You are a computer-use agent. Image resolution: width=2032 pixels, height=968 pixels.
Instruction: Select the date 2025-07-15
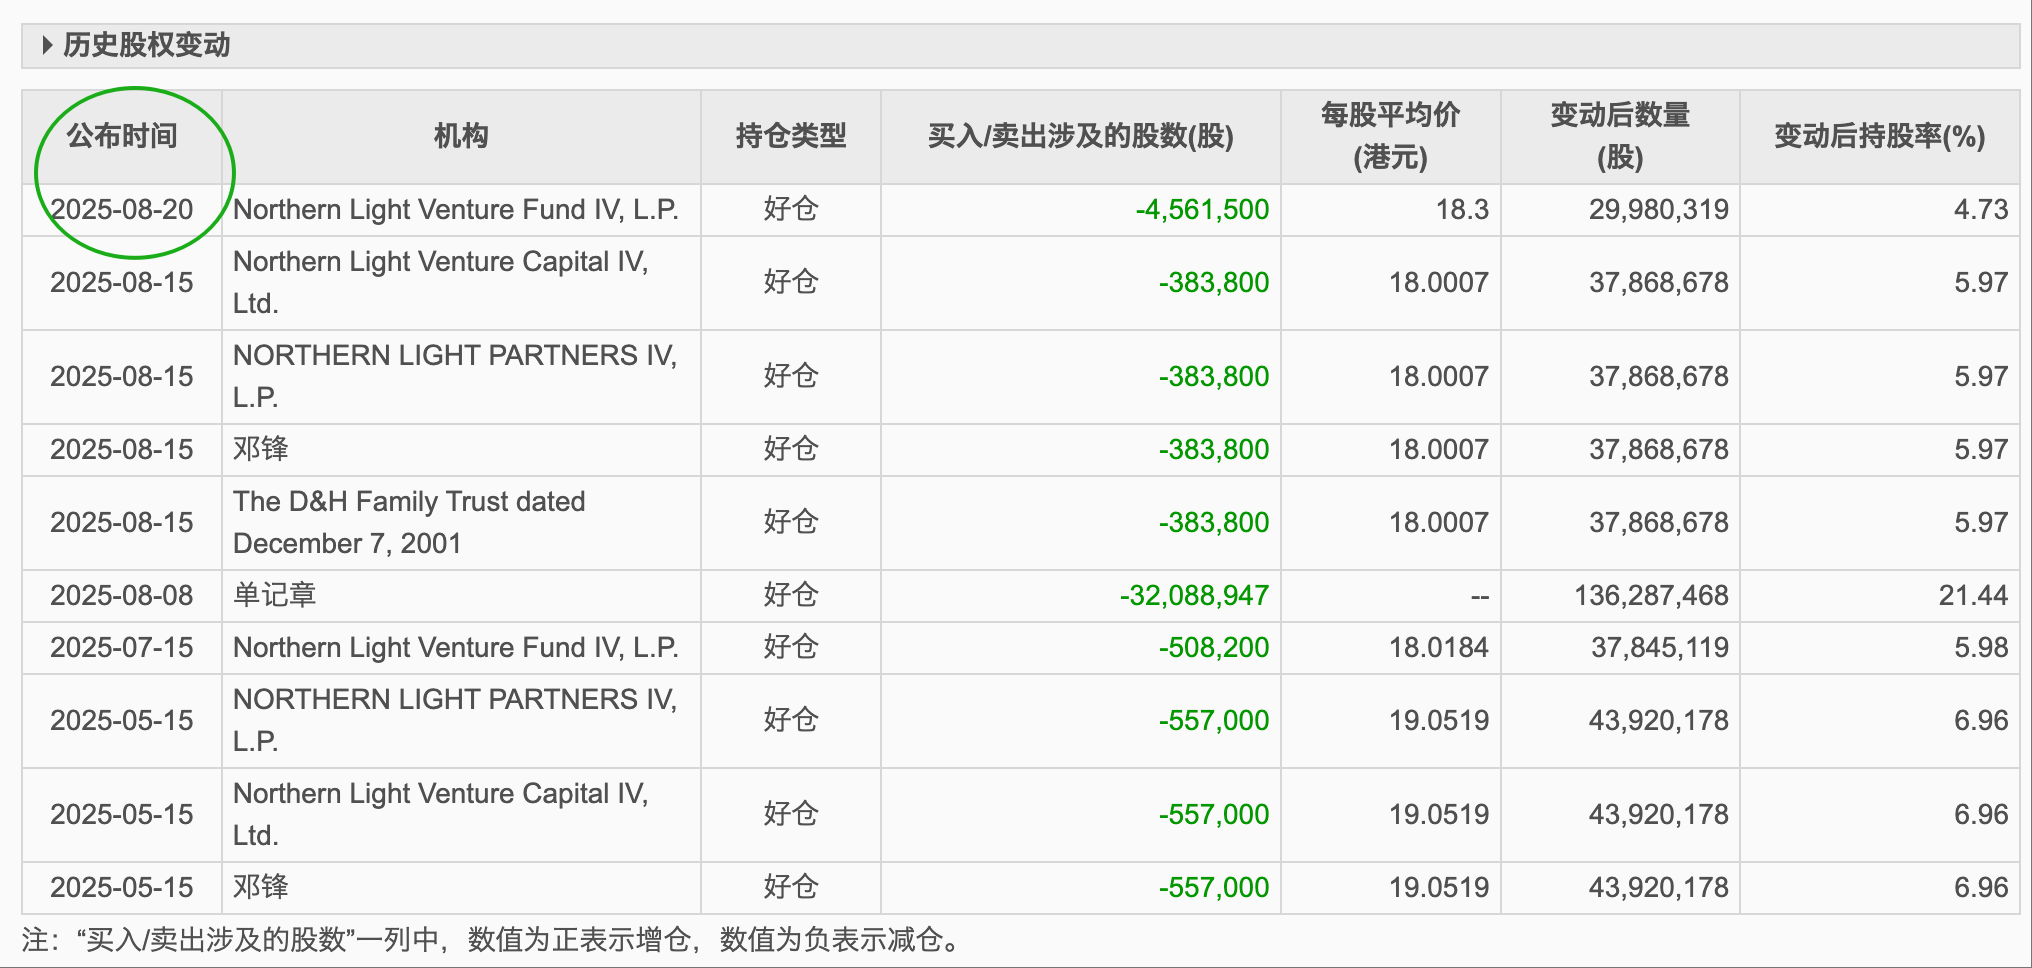[122, 647]
